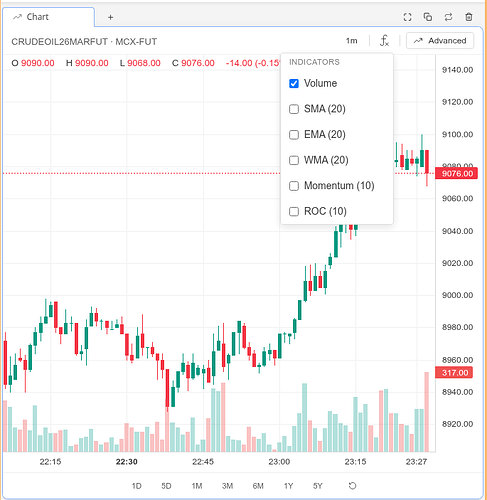Enable the EMA (20) indicator
Viewport: 487px width, 500px height.
294,135
